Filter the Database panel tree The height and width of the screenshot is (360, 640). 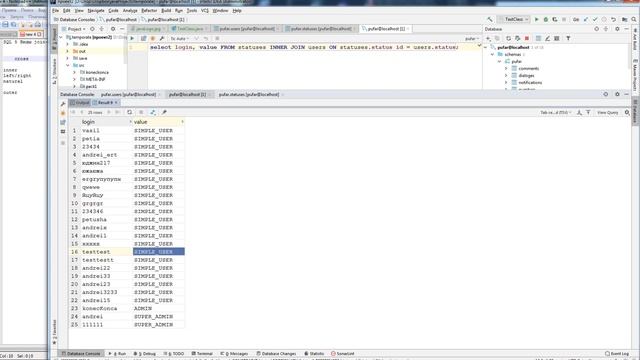tap(568, 38)
